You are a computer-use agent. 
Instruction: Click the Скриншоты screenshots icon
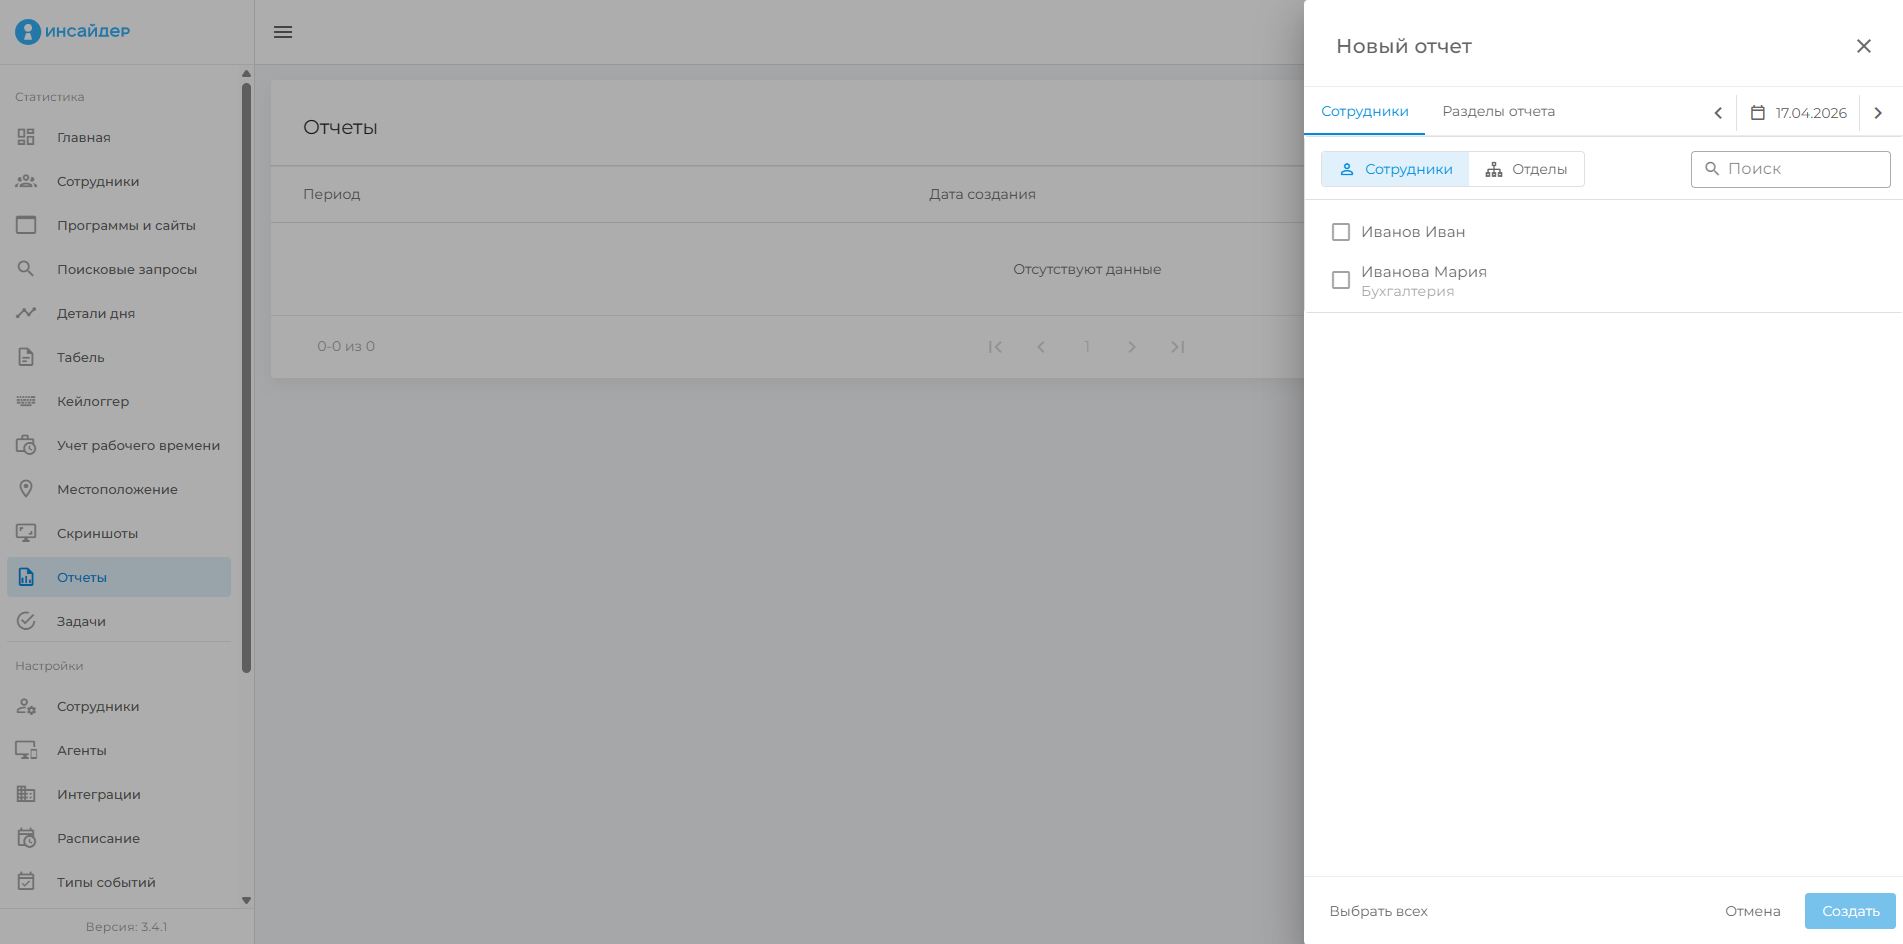pyautogui.click(x=26, y=533)
